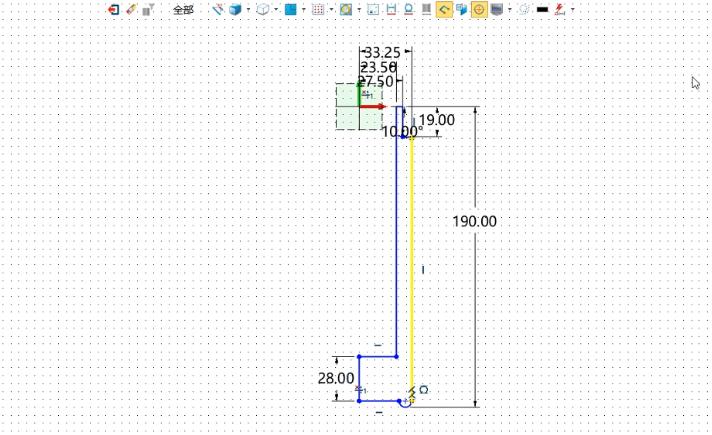Screen dimensions: 712x435
Task: Expand the dropdown beside framed view icon
Action: [x=359, y=9]
